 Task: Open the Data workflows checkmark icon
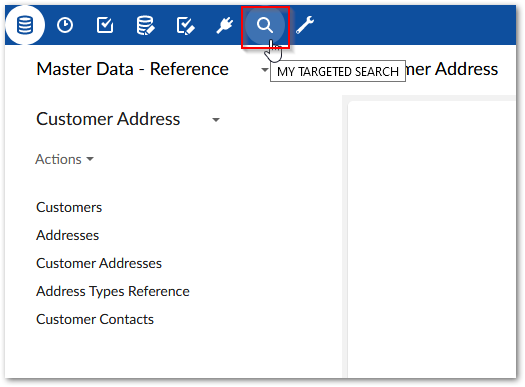click(x=105, y=25)
